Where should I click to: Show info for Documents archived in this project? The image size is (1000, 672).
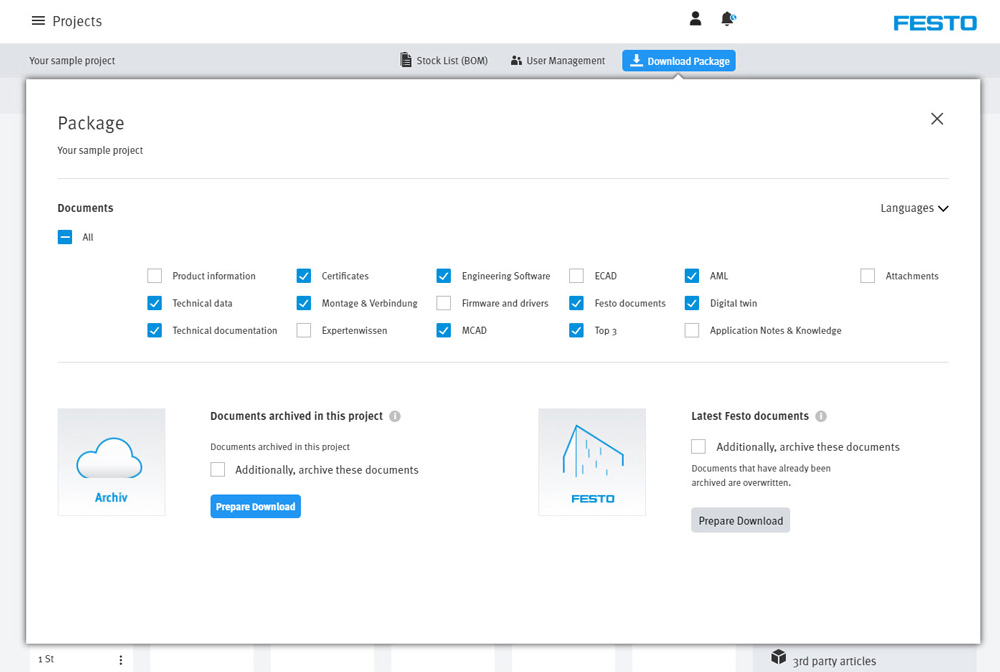(395, 416)
